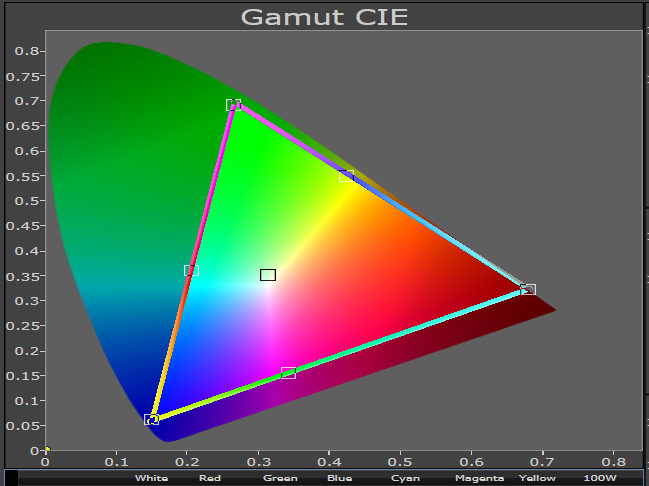
Task: Click the black swatch in the bottom-left corner
Action: click(11, 478)
